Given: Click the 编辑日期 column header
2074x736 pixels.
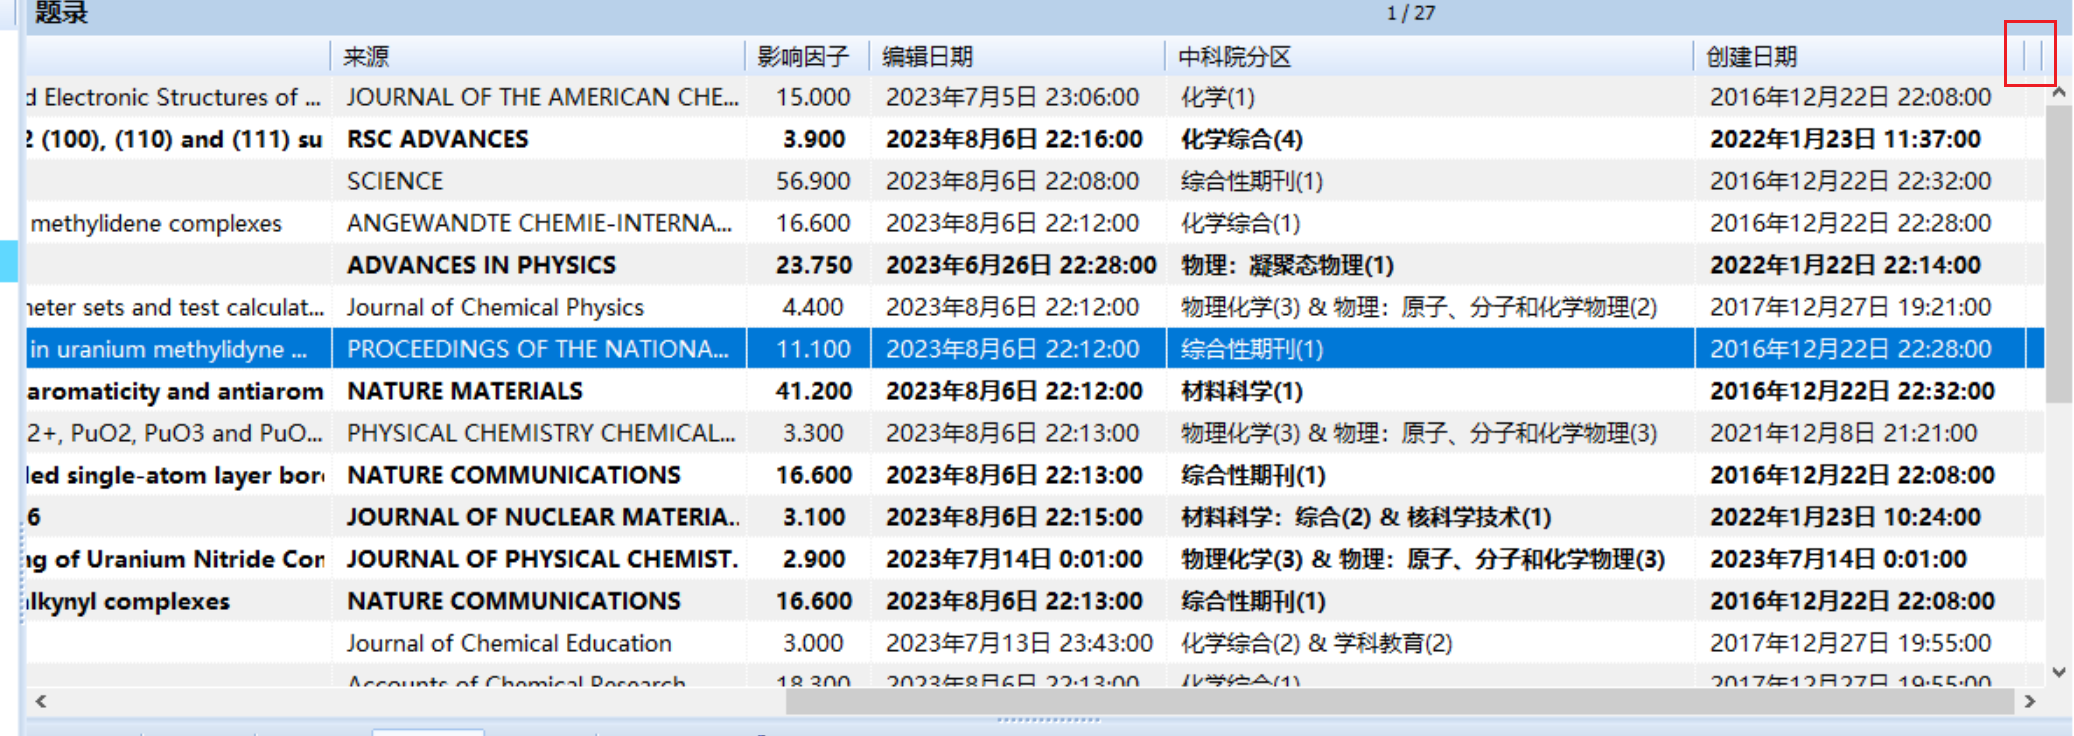Looking at the screenshot, I should pyautogui.click(x=927, y=56).
